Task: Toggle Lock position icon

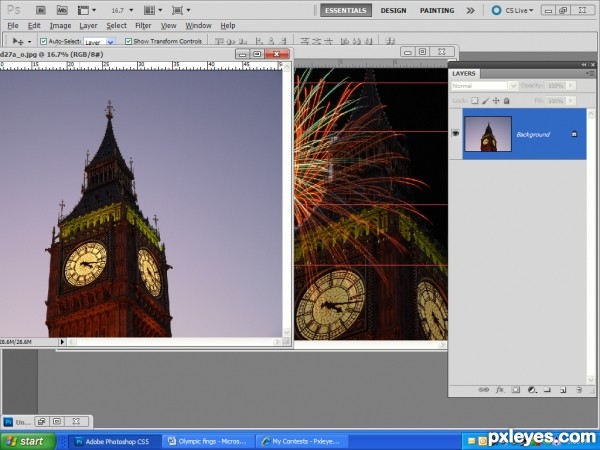Action: point(496,101)
